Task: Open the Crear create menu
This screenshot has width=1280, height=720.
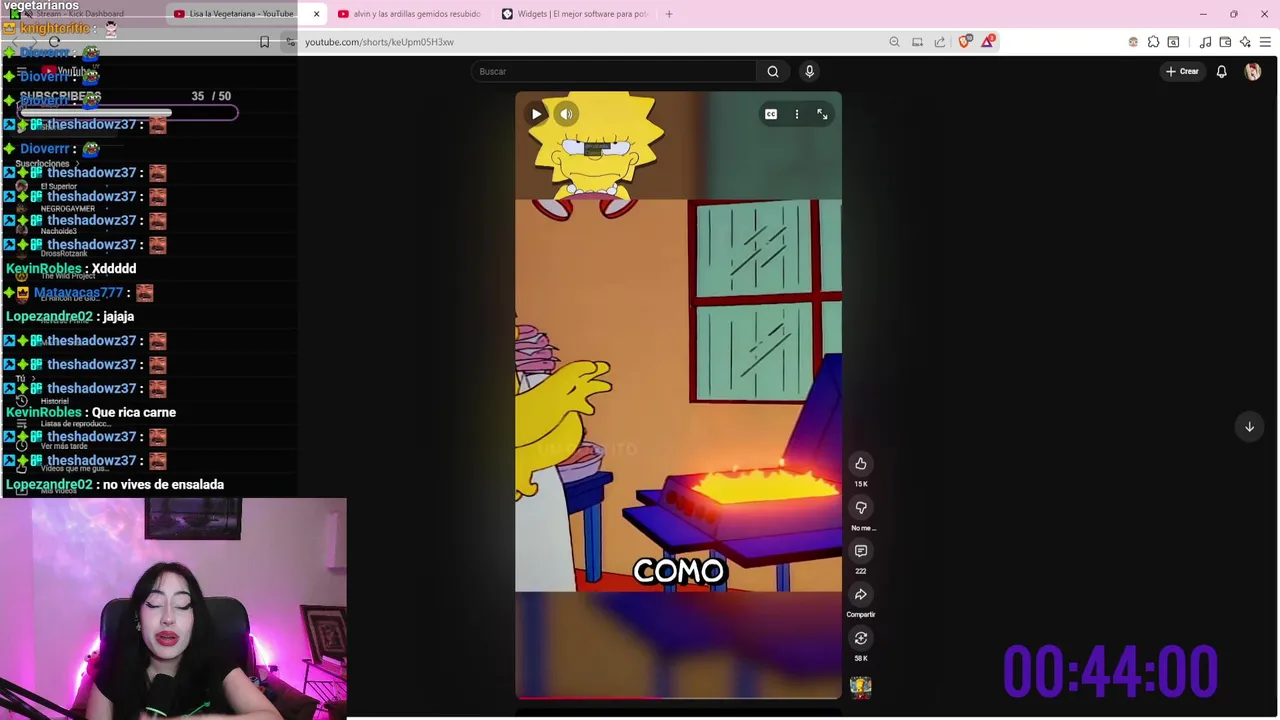Action: [1181, 71]
